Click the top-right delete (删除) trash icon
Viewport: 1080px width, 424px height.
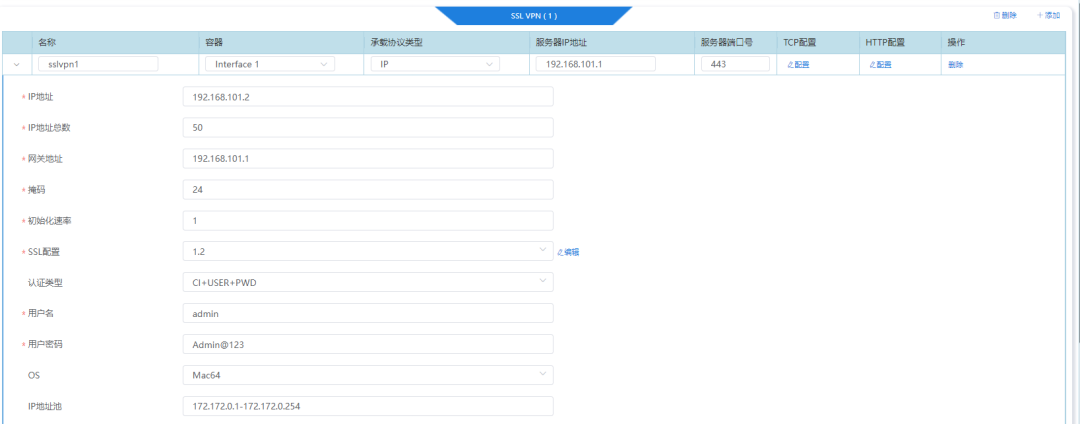click(x=996, y=15)
